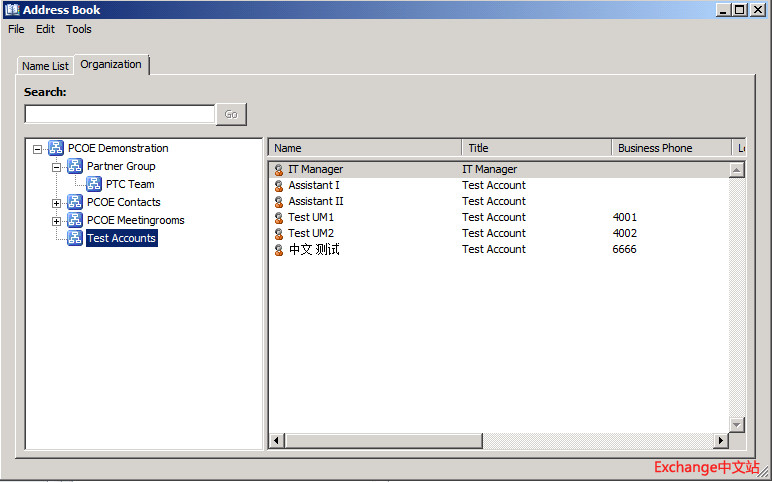Click into the Search text field
This screenshot has width=772, height=482.
tap(119, 114)
